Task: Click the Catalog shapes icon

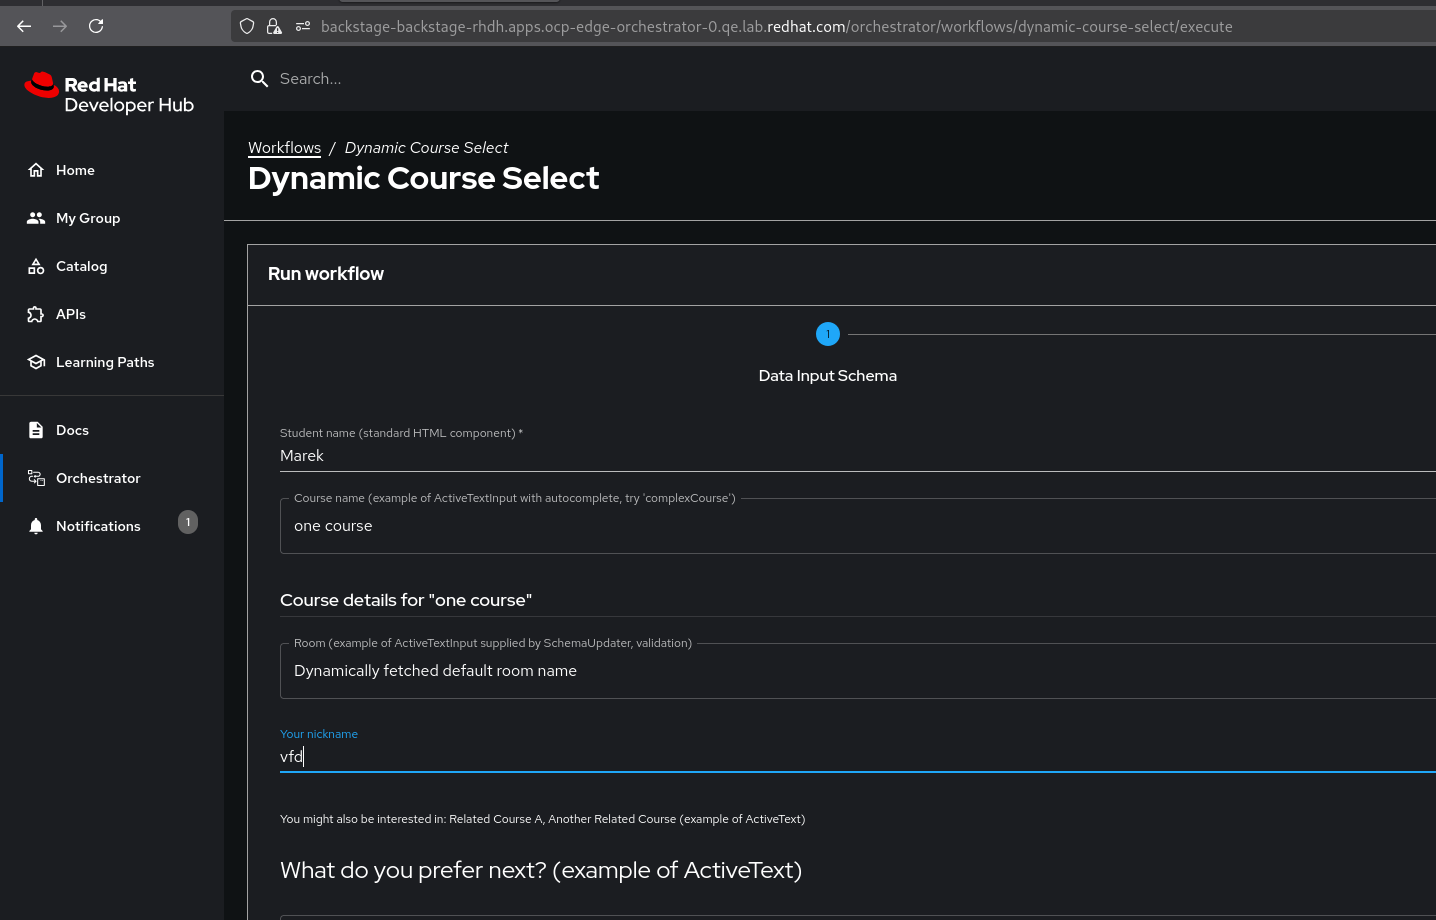Action: (36, 266)
